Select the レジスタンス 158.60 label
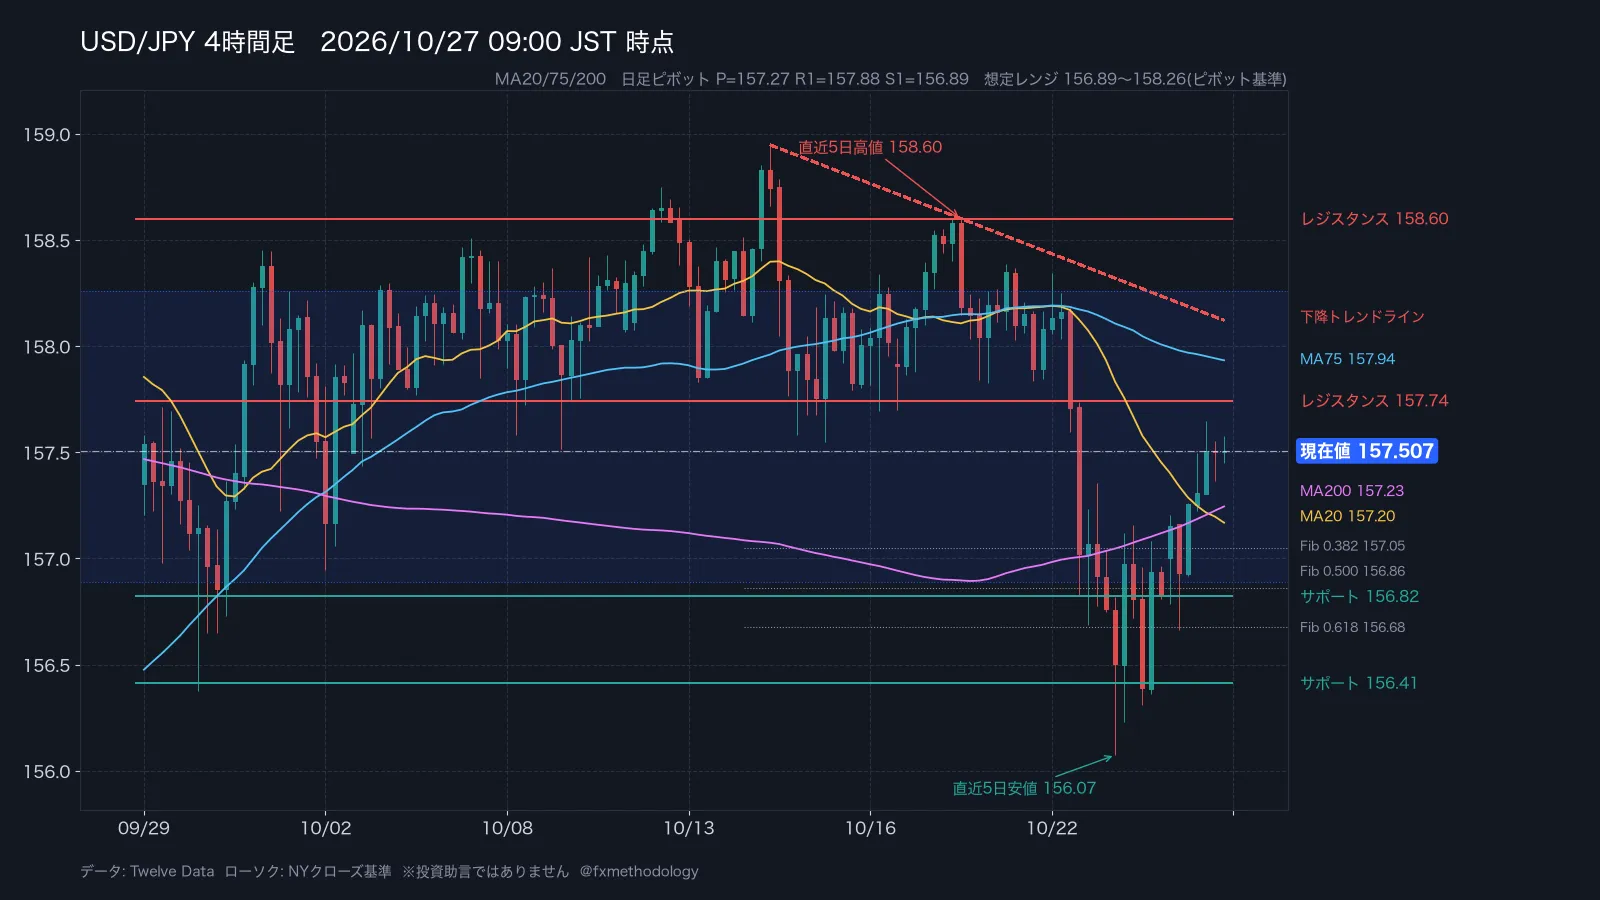This screenshot has height=900, width=1600. point(1374,219)
